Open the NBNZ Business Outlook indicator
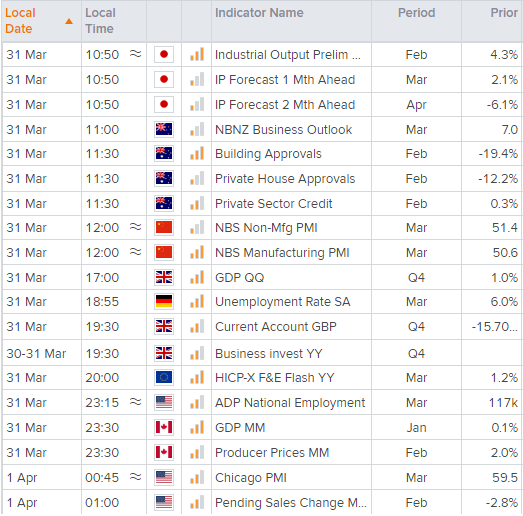Viewport: 523px width, 516px height. [283, 129]
